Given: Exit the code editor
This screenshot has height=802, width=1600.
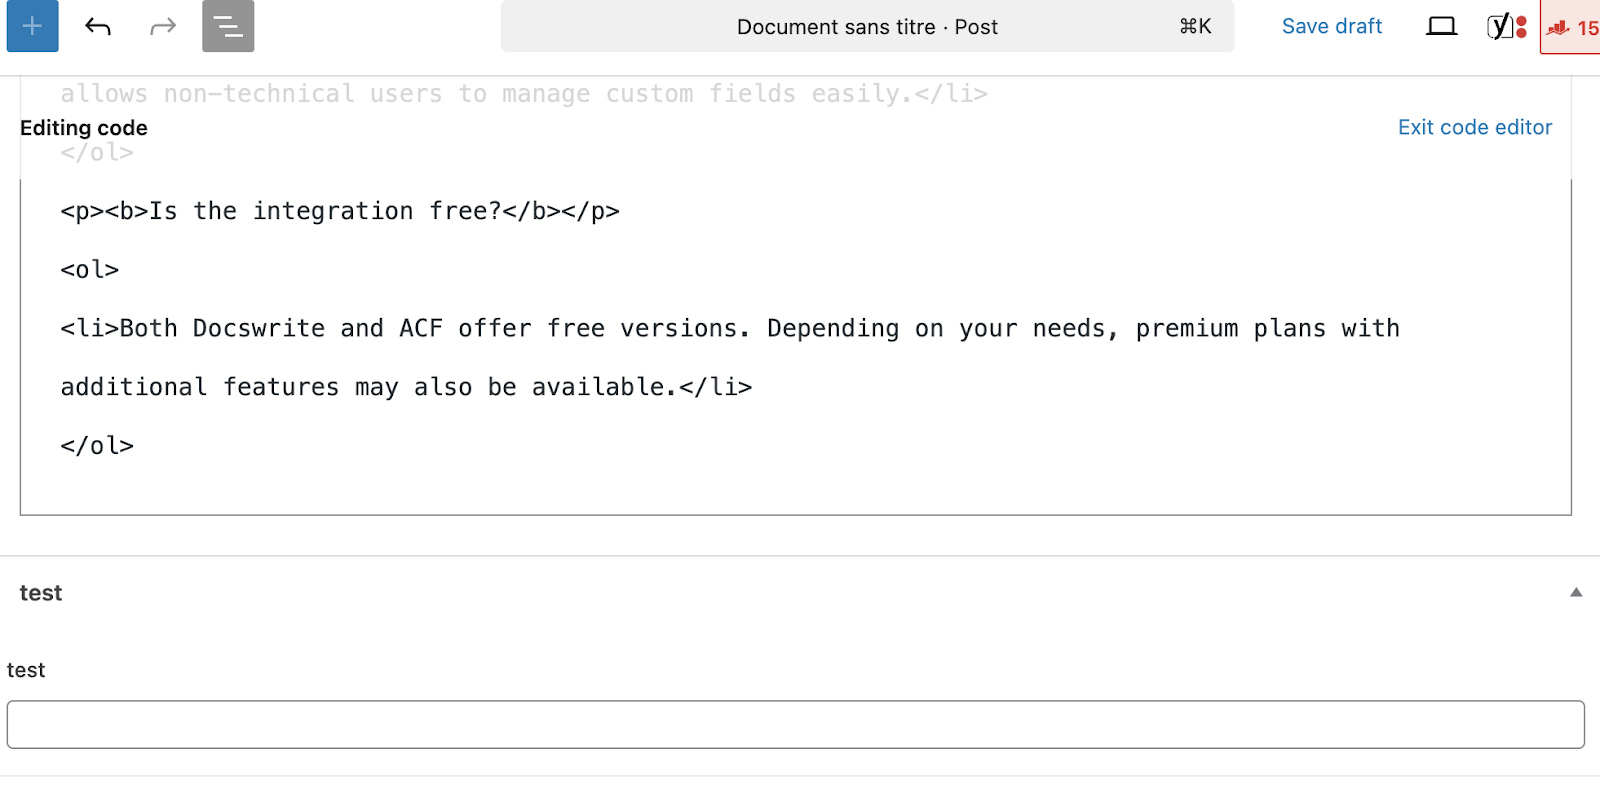Looking at the screenshot, I should 1475,127.
